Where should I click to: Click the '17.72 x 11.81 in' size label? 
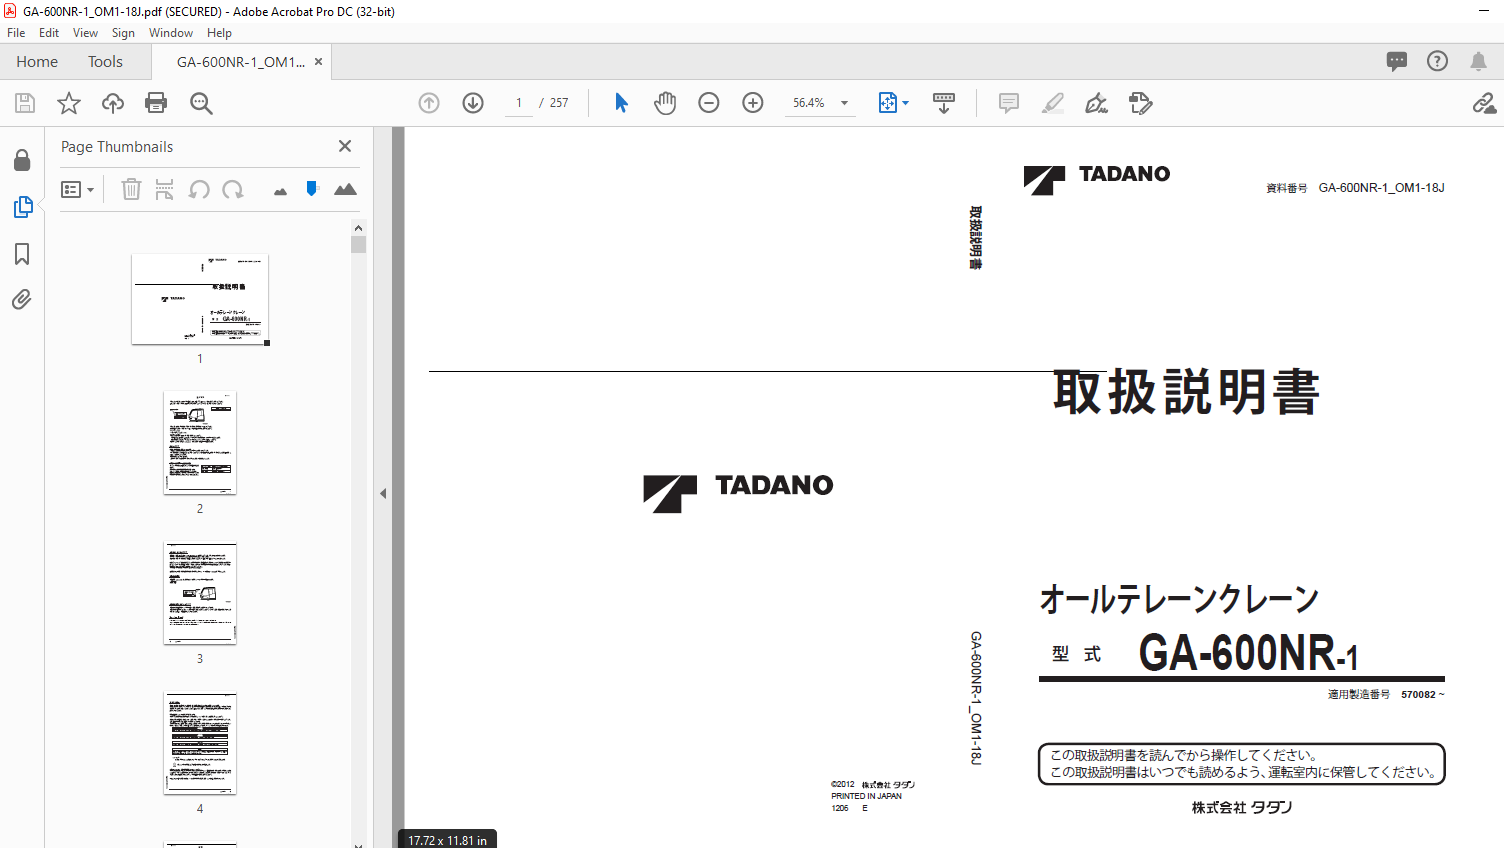point(447,840)
